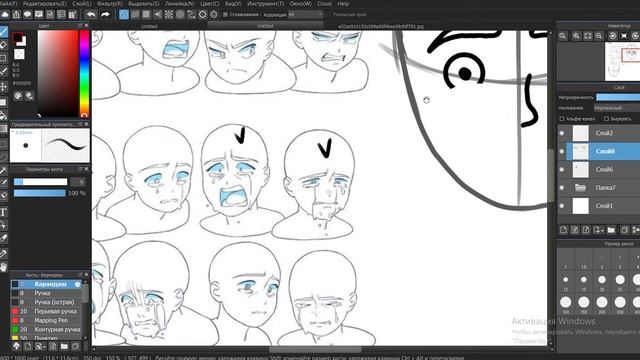Image resolution: width=640 pixels, height=360 pixels.
Task: Select the Перьевая ручка brush
Action: point(46,311)
